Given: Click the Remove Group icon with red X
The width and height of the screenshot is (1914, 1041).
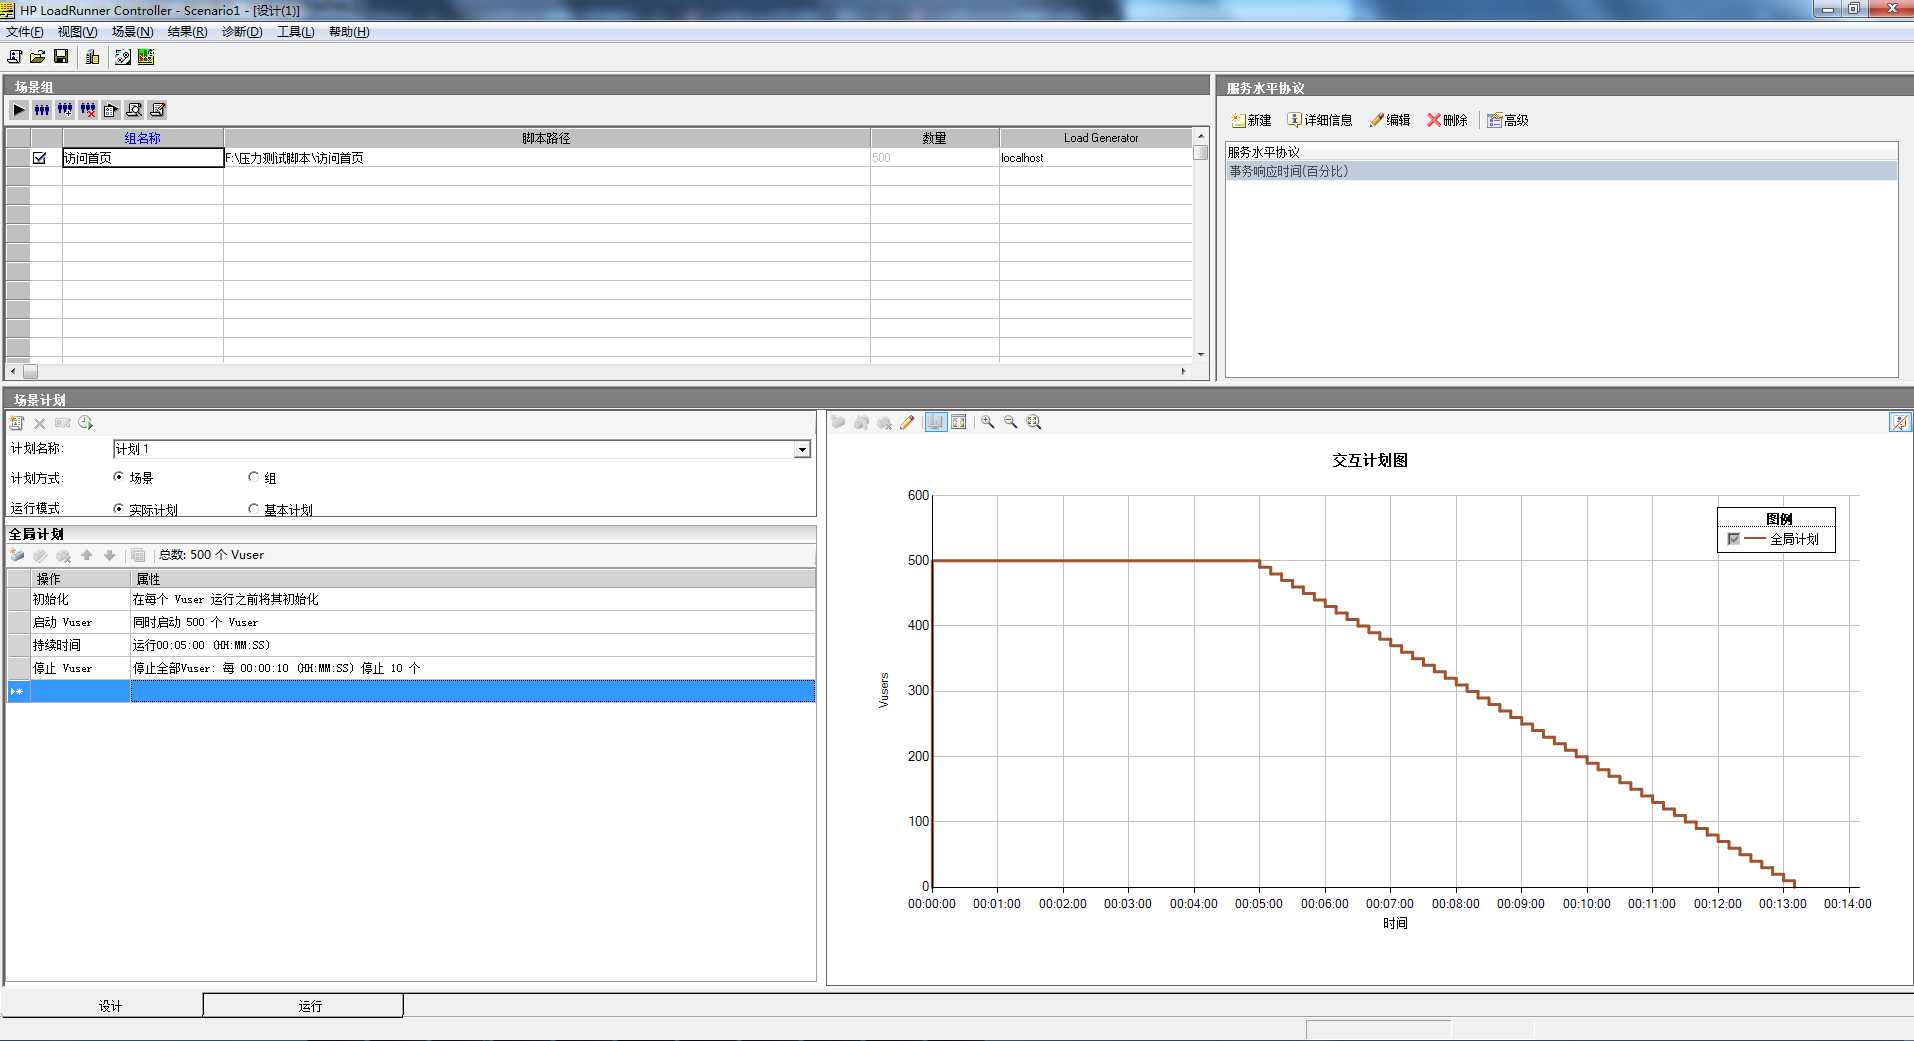Looking at the screenshot, I should pos(88,110).
